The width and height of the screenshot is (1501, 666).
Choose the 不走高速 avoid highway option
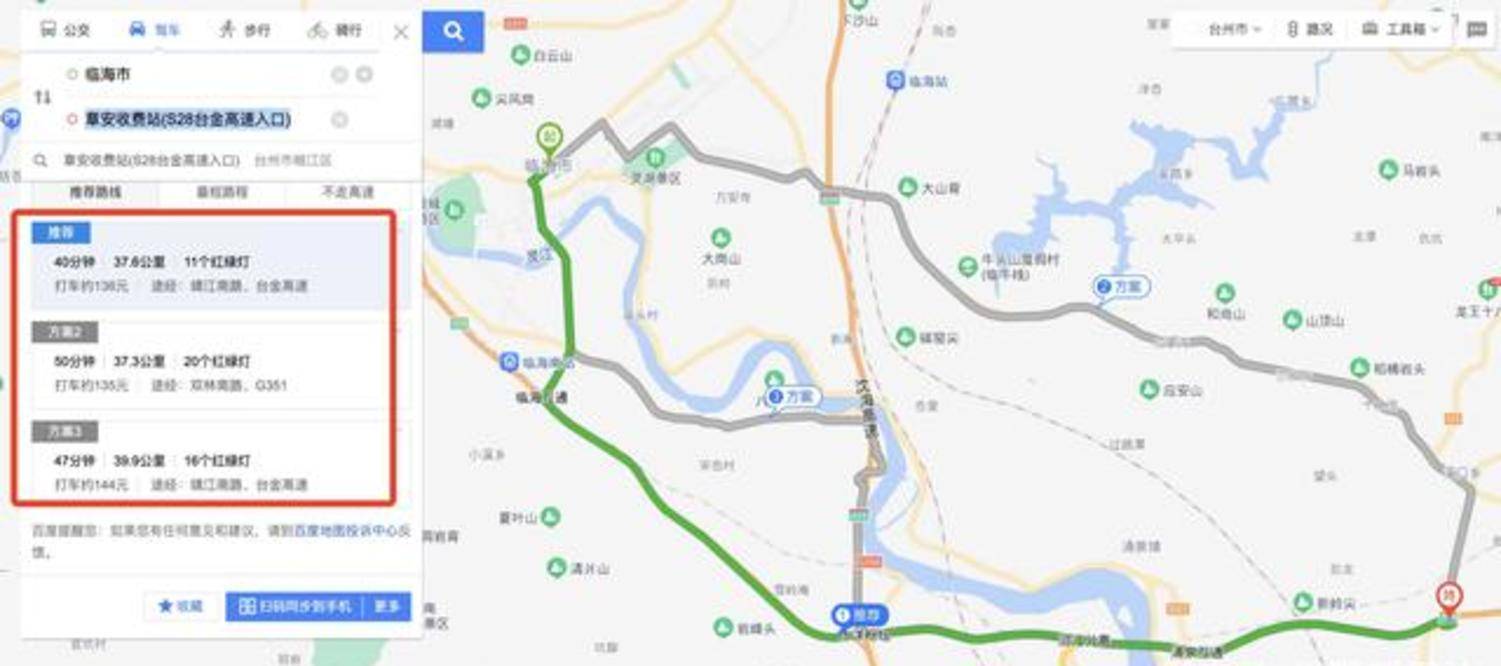coord(347,191)
